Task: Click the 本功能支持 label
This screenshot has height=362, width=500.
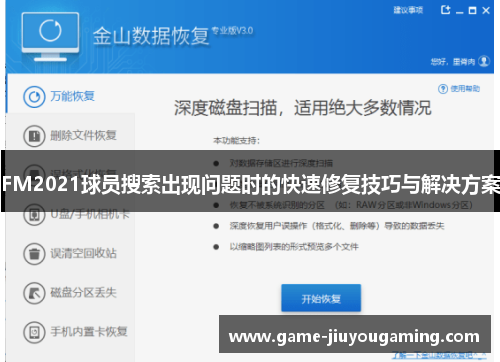Action: (236, 141)
